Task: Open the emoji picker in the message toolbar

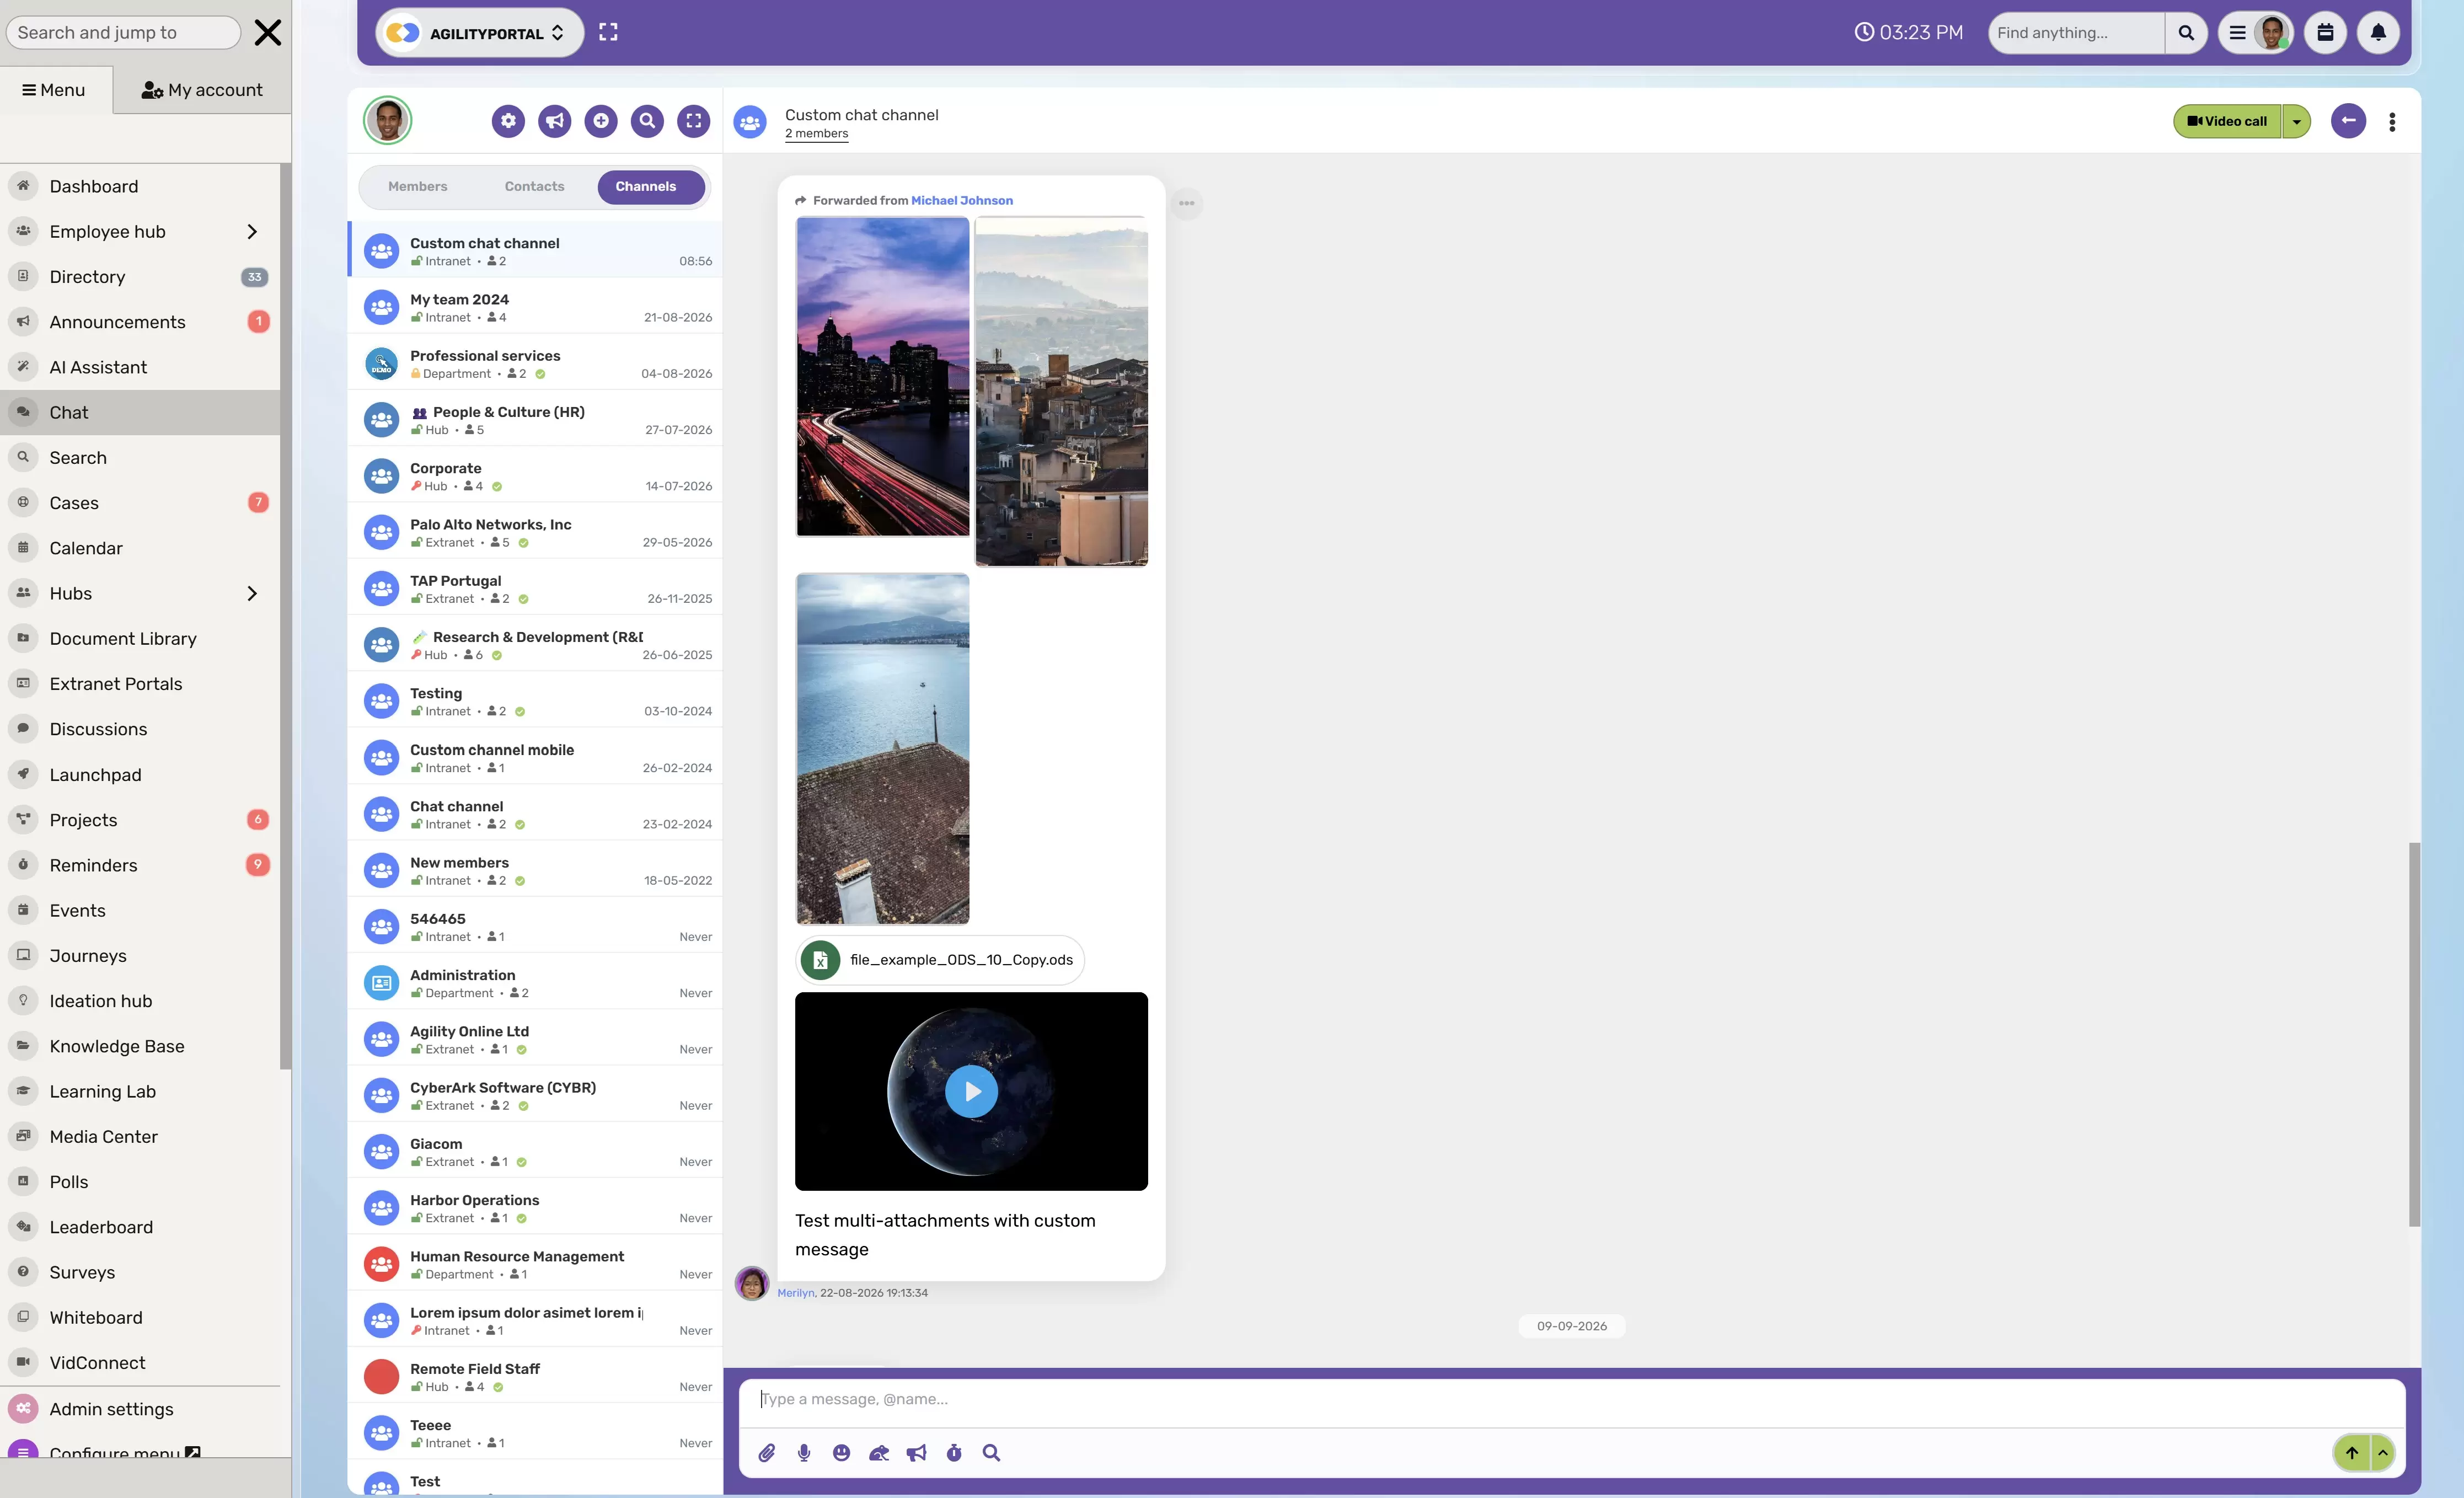Action: 841,1453
